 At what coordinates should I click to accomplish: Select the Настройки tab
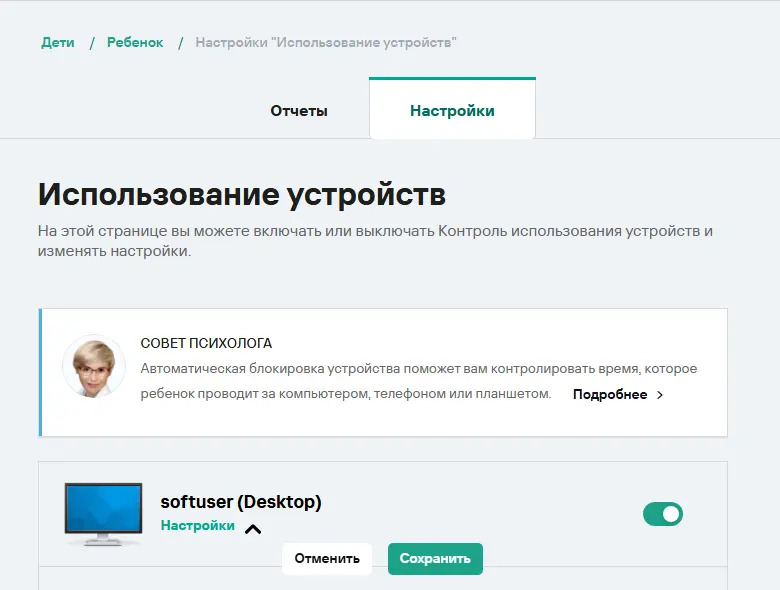point(452,108)
